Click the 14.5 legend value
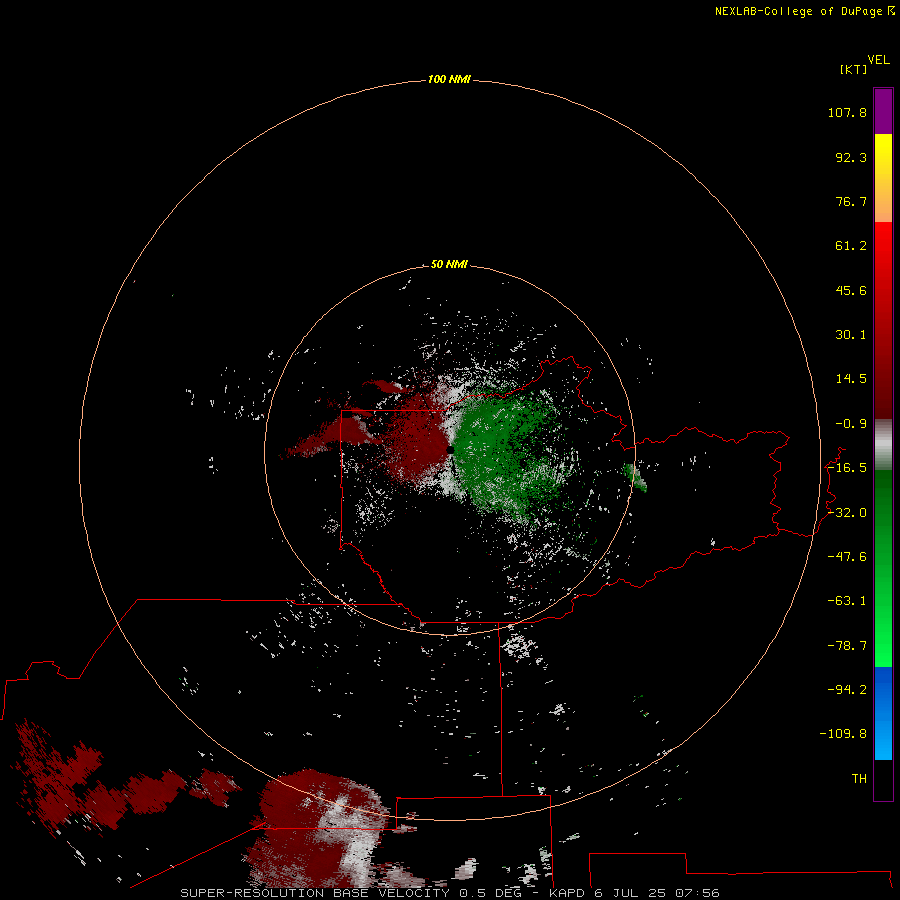This screenshot has height=900, width=900. pos(851,379)
